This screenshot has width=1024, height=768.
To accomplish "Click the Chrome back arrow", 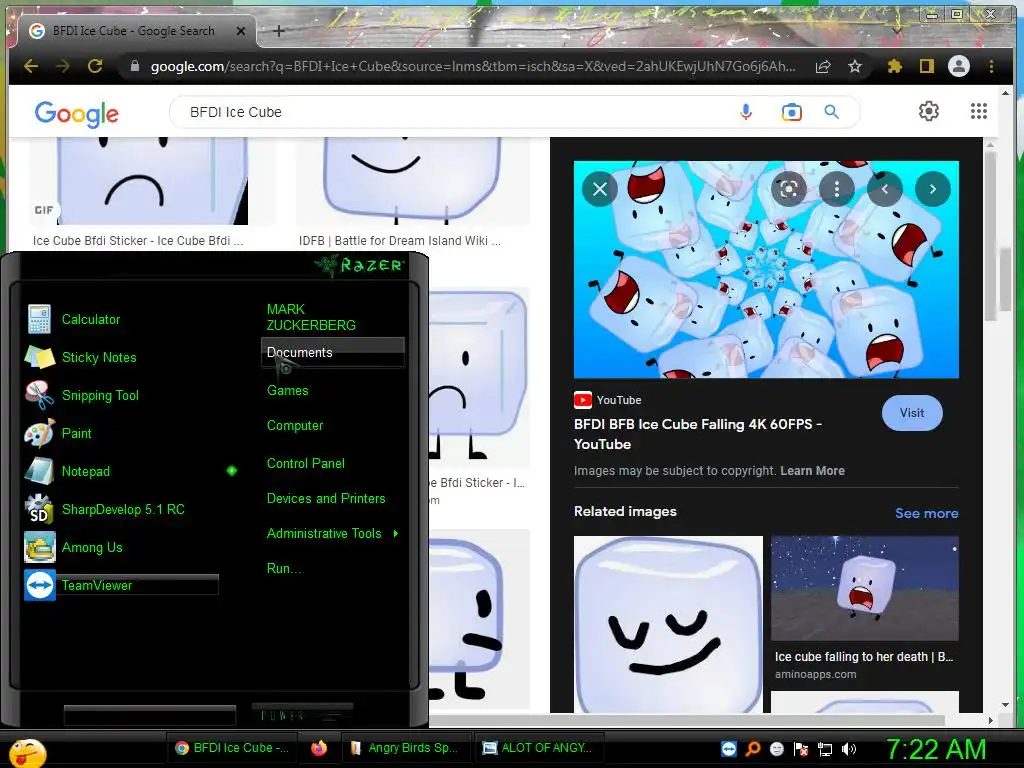I will 31,66.
